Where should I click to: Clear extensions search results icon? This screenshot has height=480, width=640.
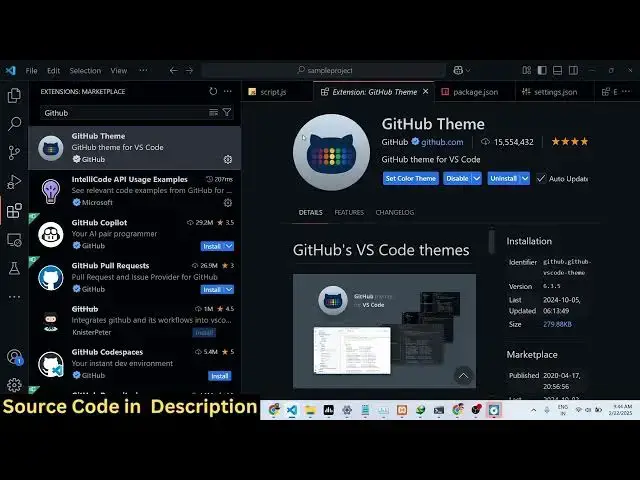coord(213,112)
